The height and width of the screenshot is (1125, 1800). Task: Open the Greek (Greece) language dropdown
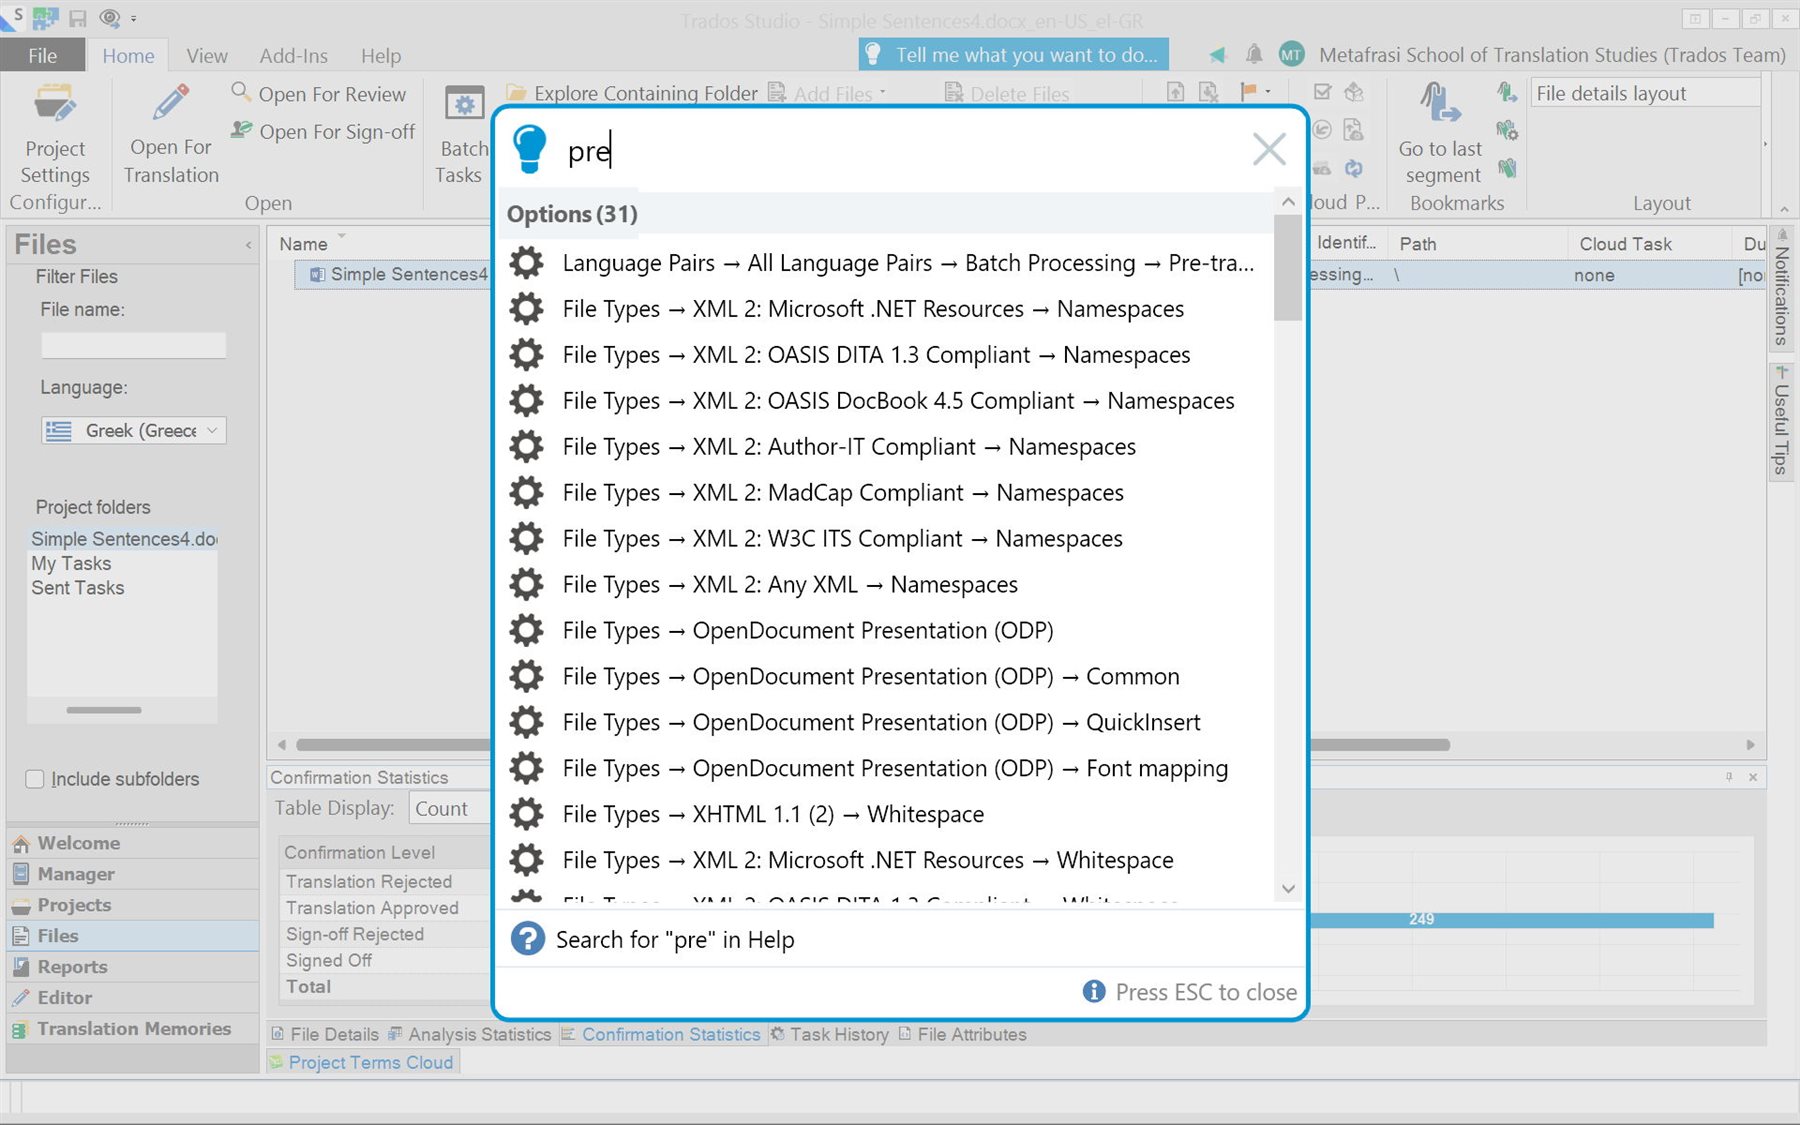point(211,430)
